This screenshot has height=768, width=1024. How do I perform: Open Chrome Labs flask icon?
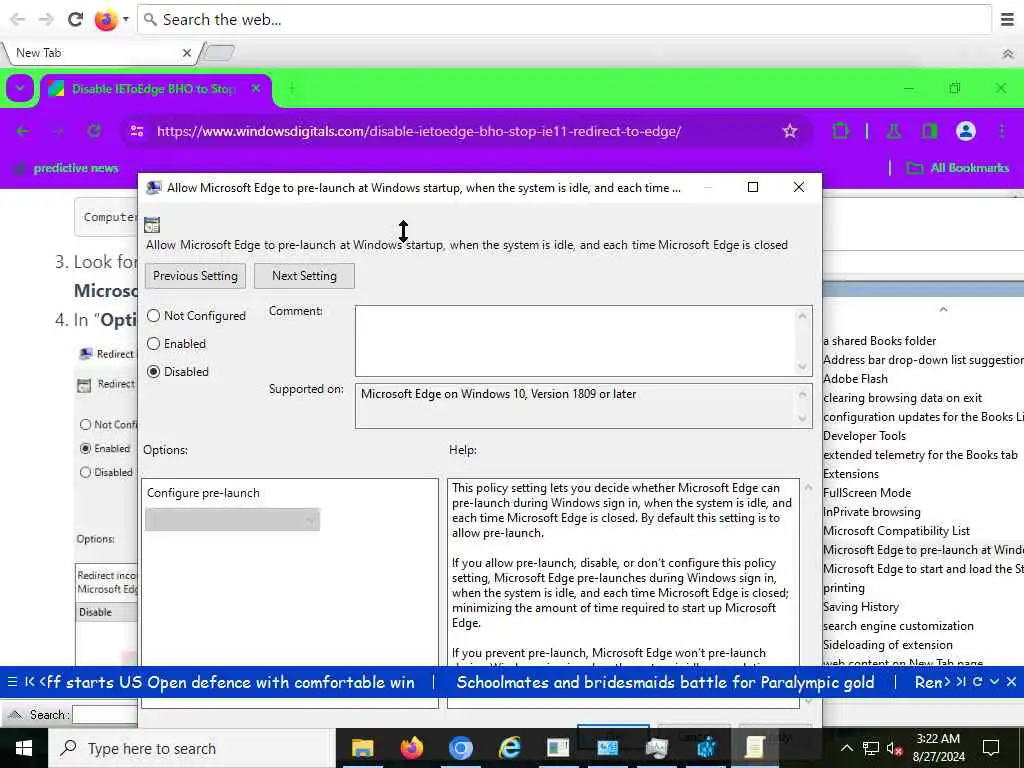pos(893,131)
